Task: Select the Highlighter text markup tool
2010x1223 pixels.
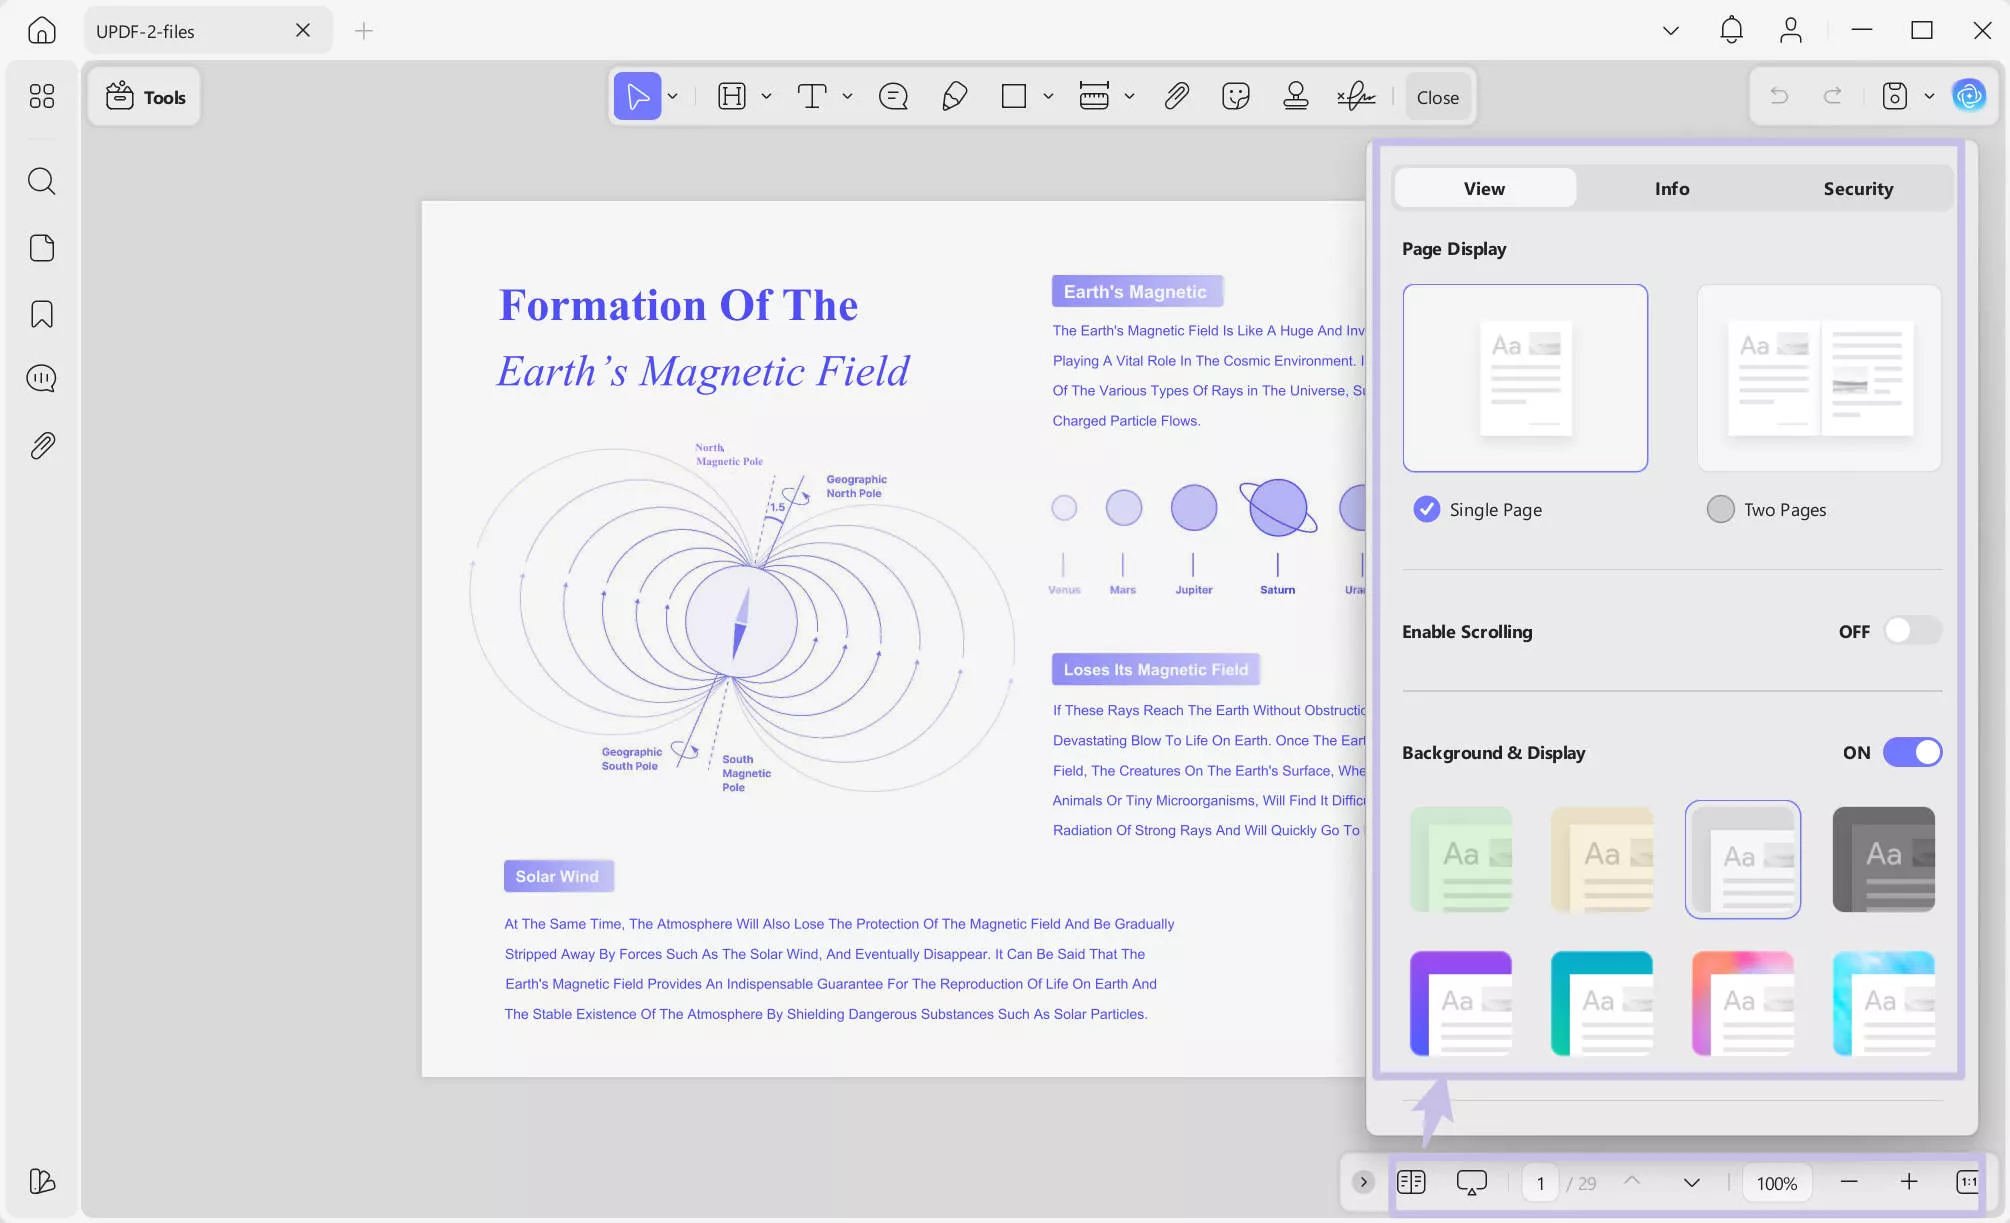Action: point(731,97)
